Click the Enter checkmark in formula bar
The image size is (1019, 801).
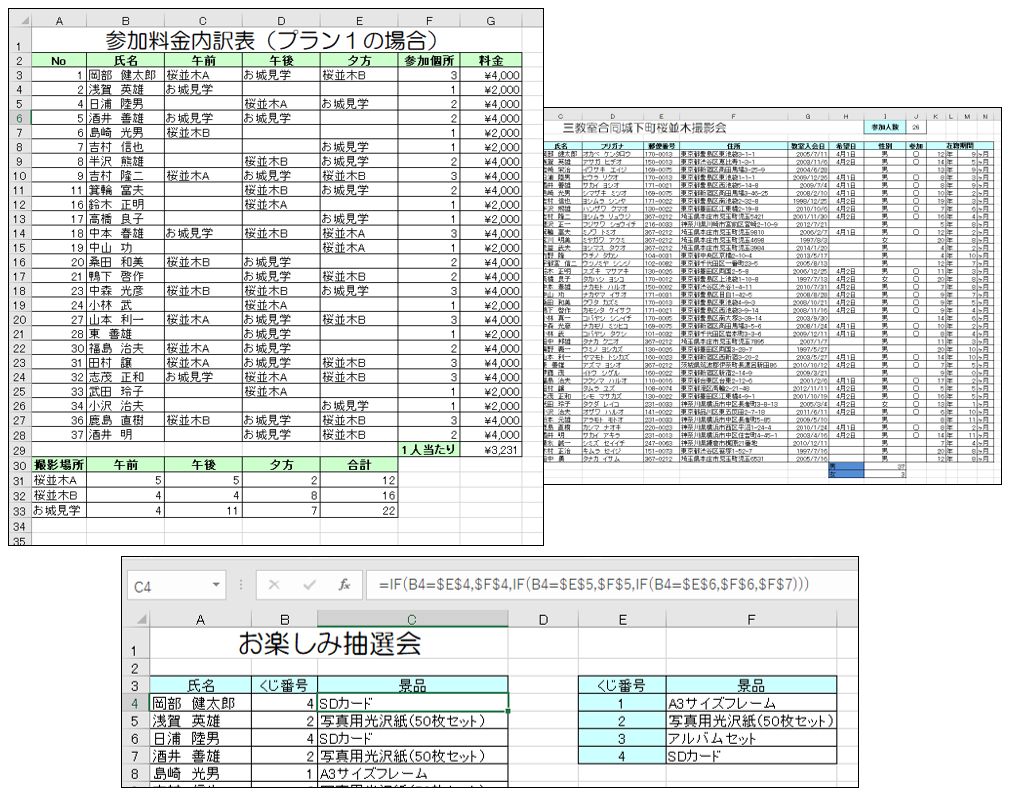click(309, 585)
